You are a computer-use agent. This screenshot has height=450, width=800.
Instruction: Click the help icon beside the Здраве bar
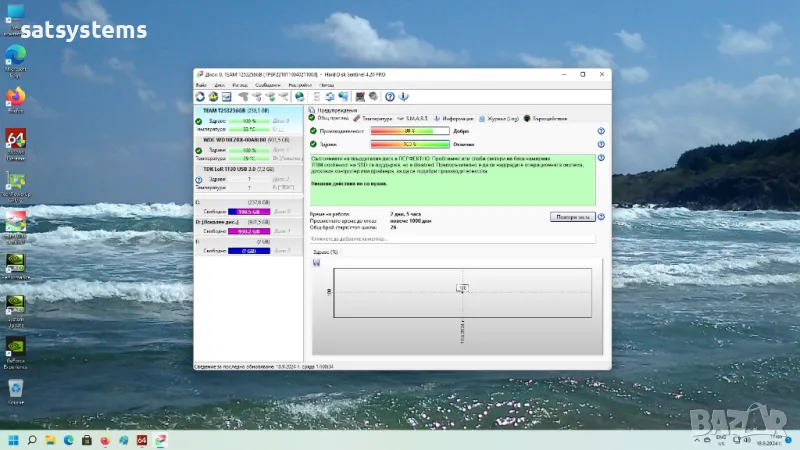[601, 144]
